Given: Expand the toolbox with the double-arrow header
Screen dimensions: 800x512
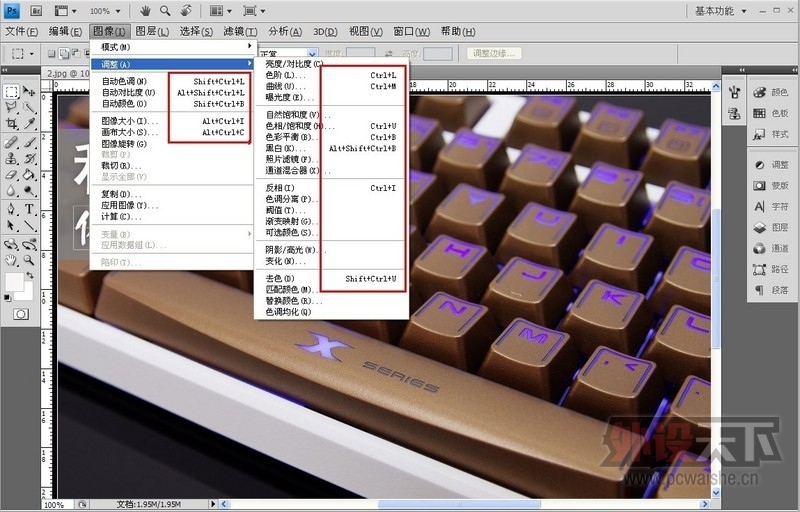Looking at the screenshot, I should [x=5, y=70].
